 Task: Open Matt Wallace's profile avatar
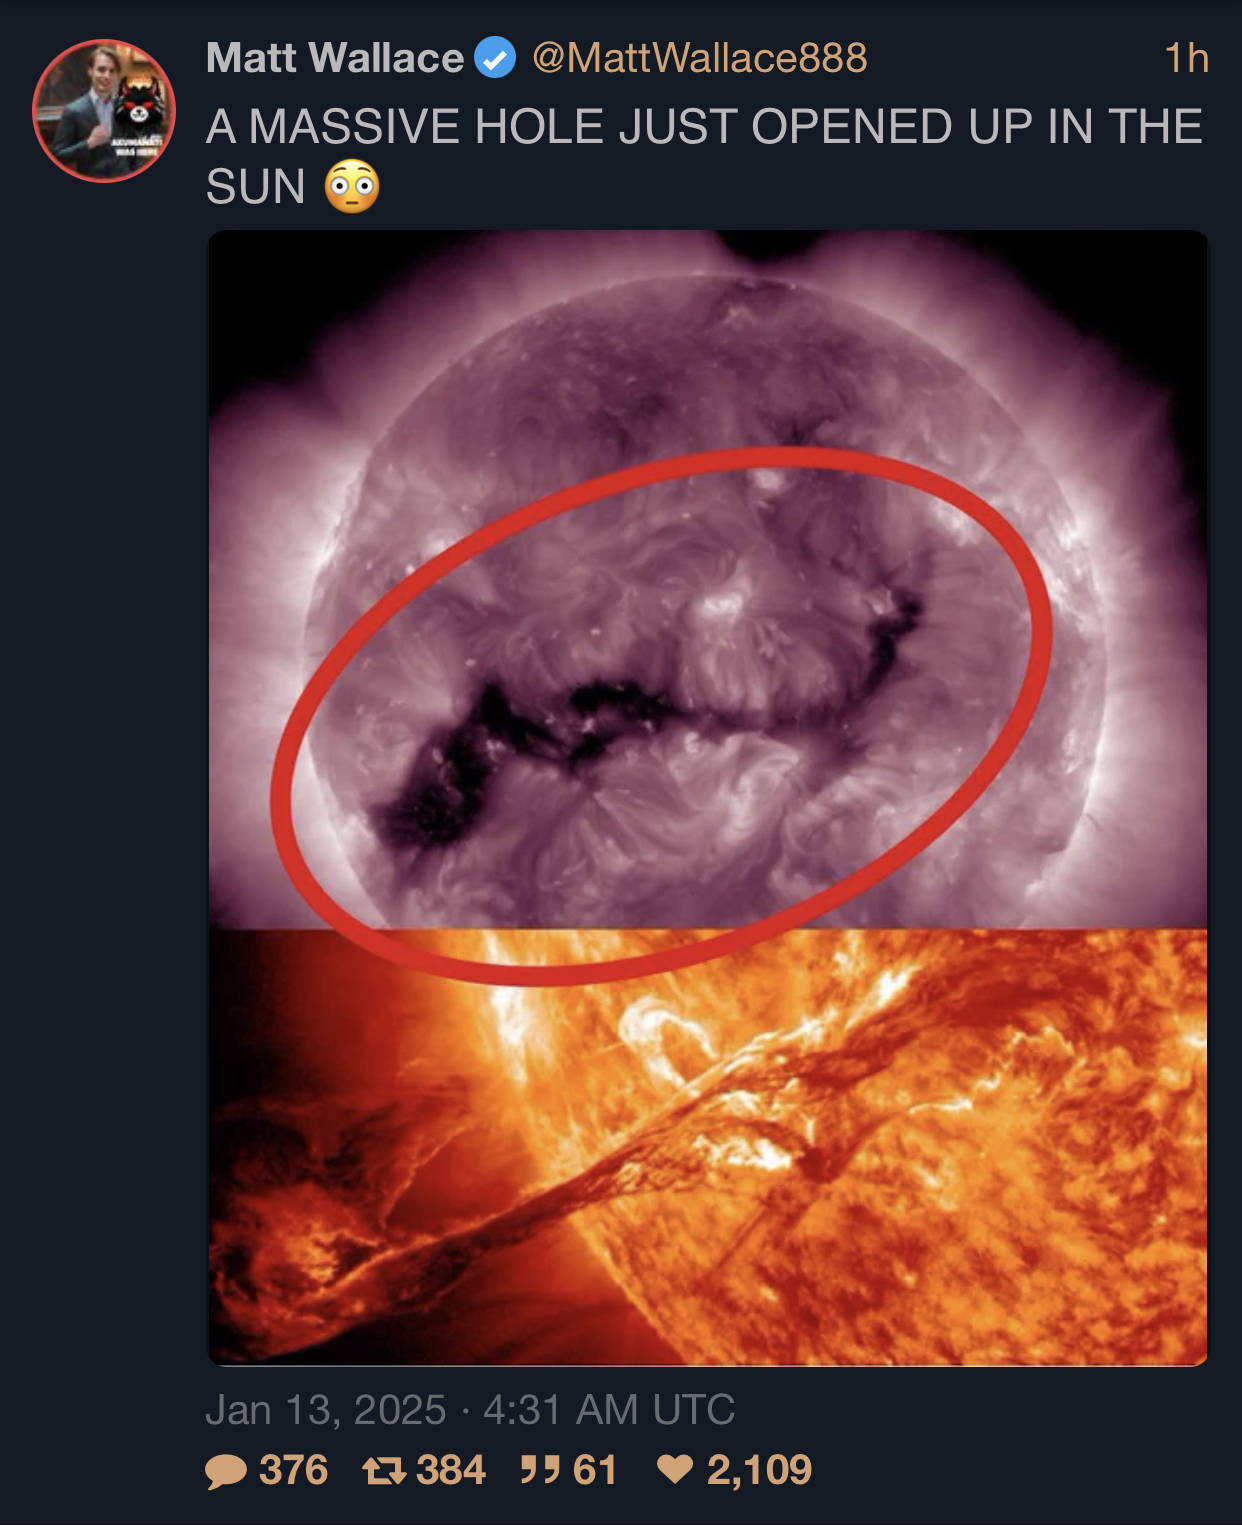[x=104, y=111]
